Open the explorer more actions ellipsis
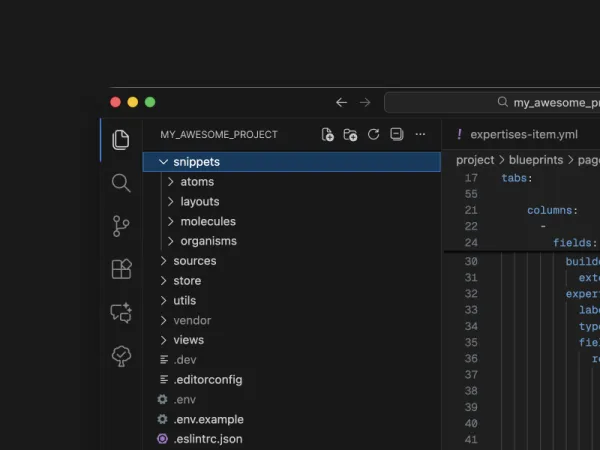This screenshot has width=600, height=450. pyautogui.click(x=420, y=134)
